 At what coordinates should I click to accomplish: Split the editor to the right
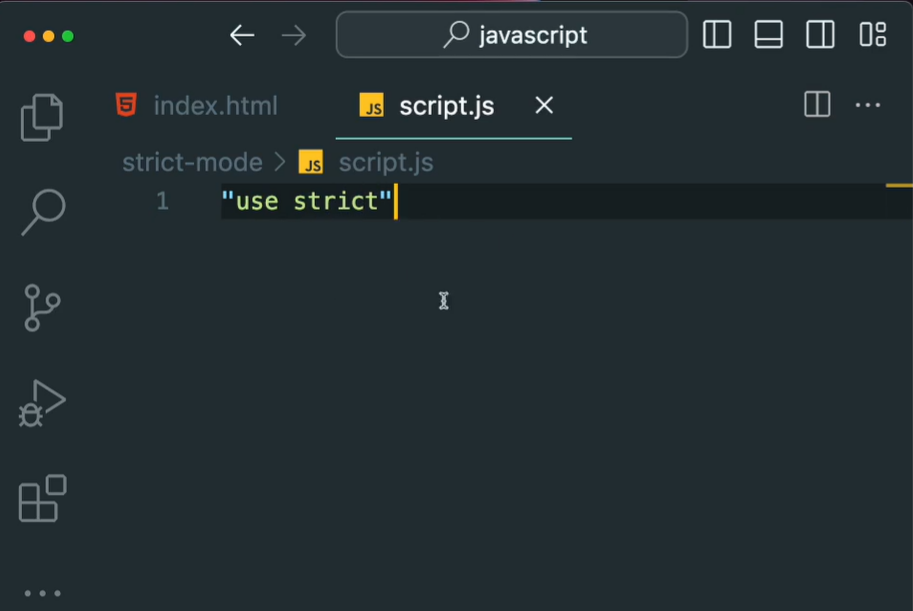817,105
